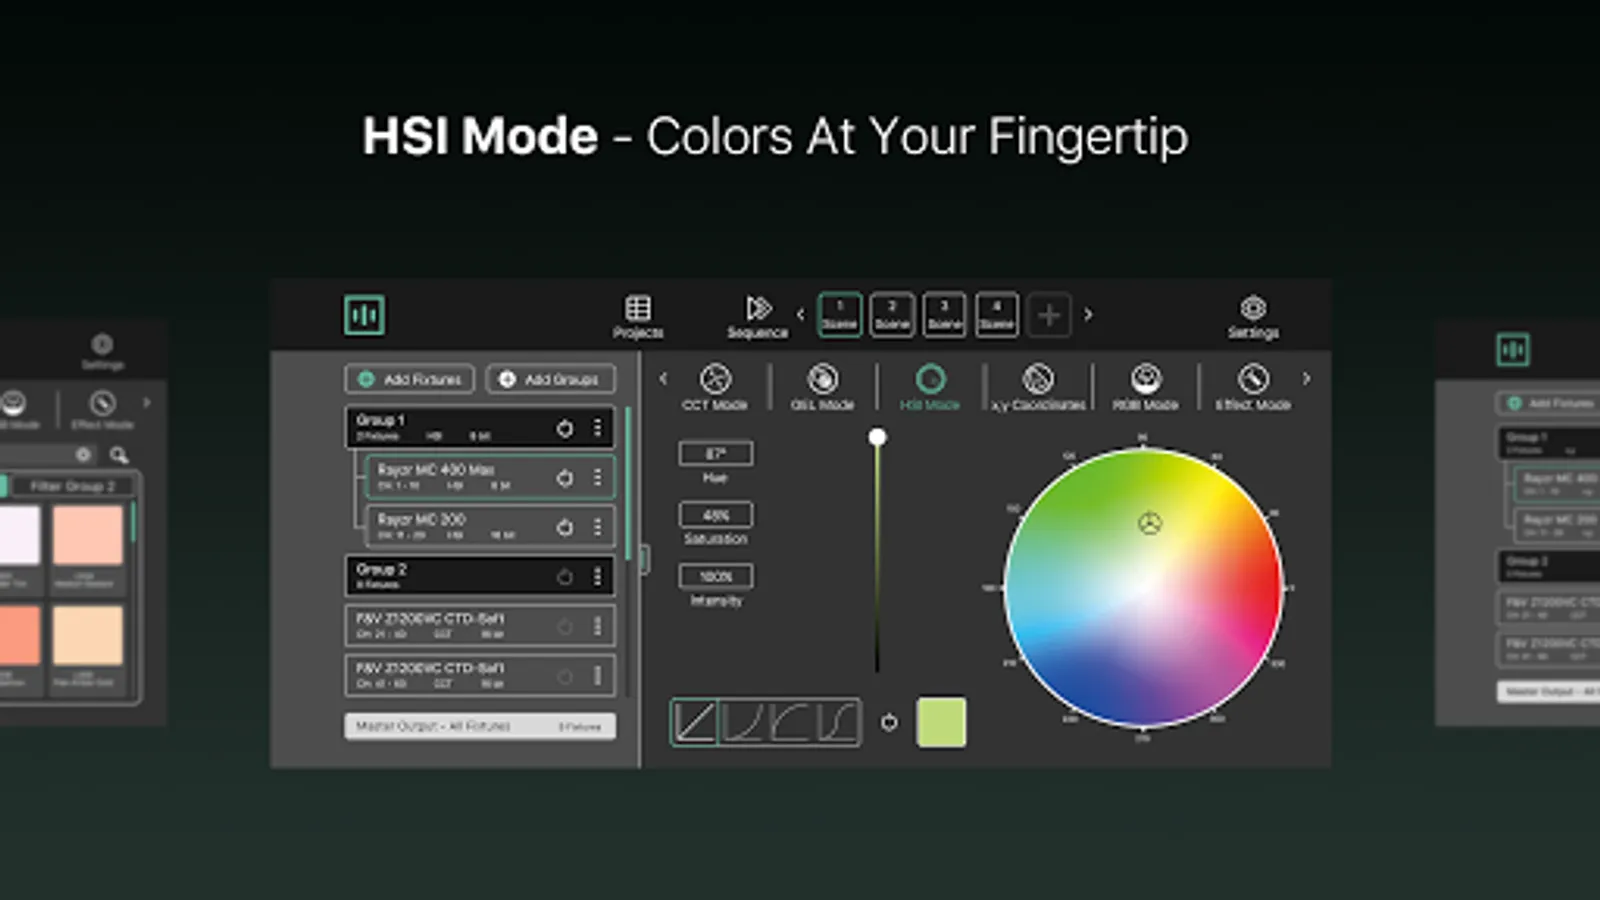
Task: Toggle power for Group 2
Action: pyautogui.click(x=565, y=577)
